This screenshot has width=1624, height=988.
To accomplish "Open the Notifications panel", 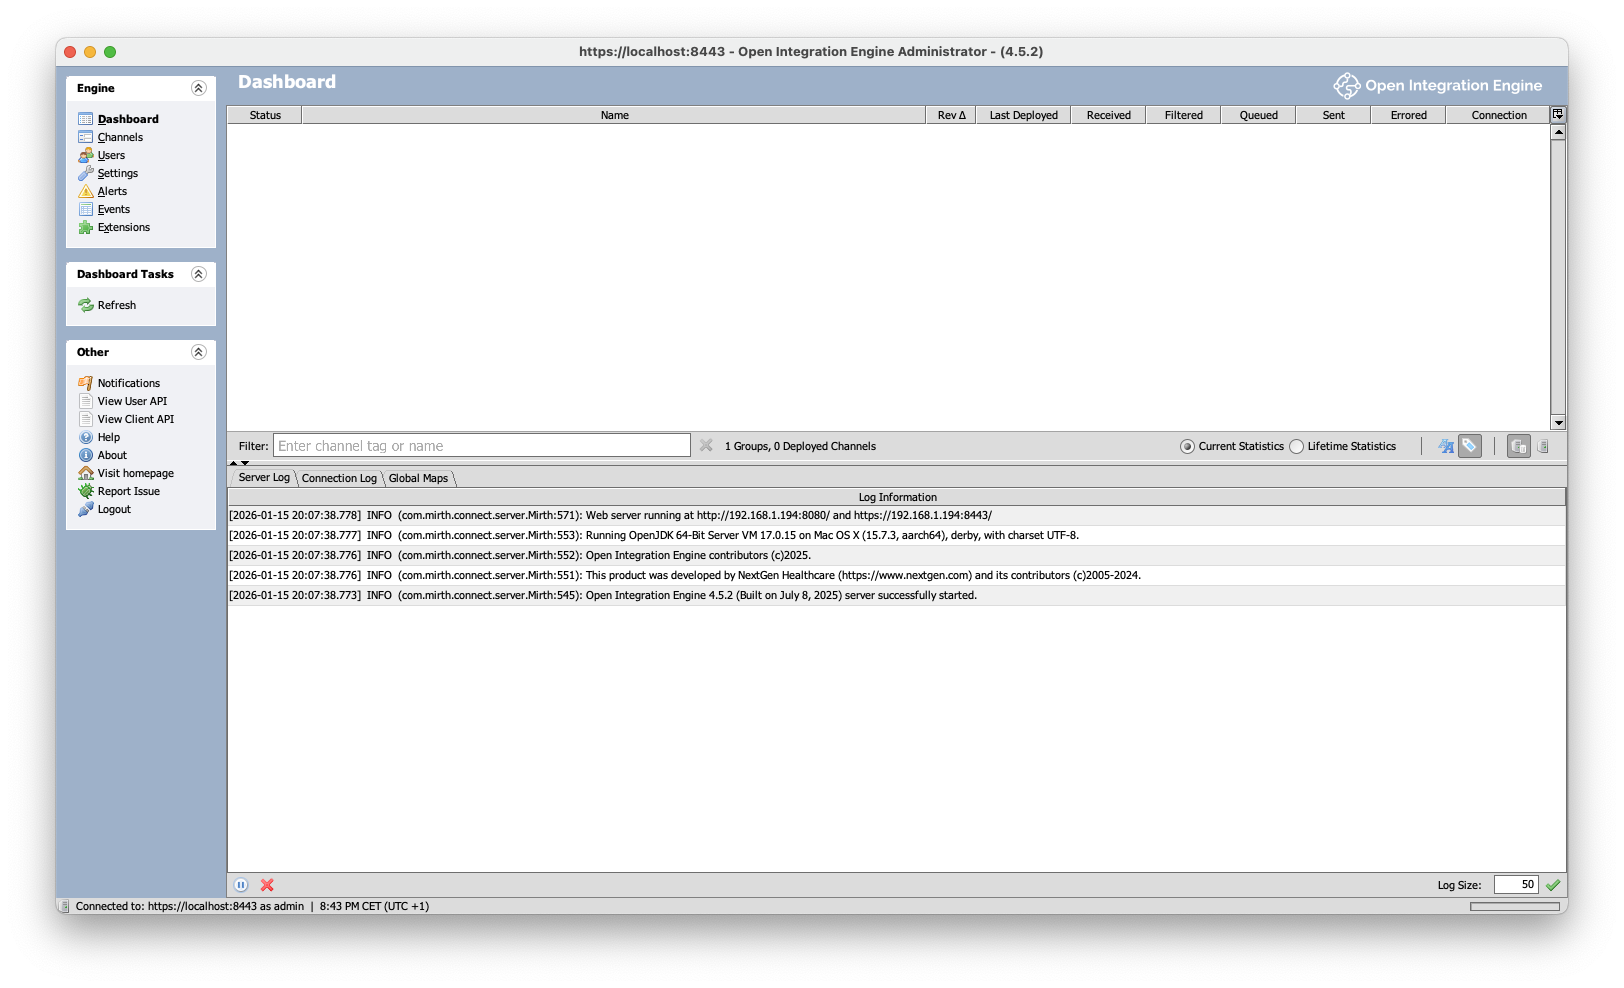I will [x=128, y=383].
